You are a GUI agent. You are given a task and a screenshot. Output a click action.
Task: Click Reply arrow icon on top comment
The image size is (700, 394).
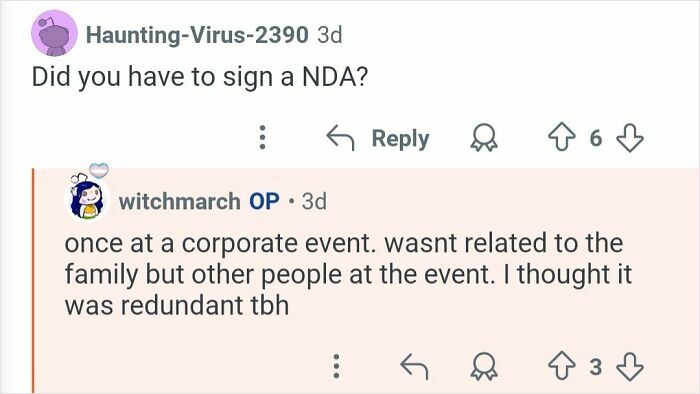click(340, 137)
